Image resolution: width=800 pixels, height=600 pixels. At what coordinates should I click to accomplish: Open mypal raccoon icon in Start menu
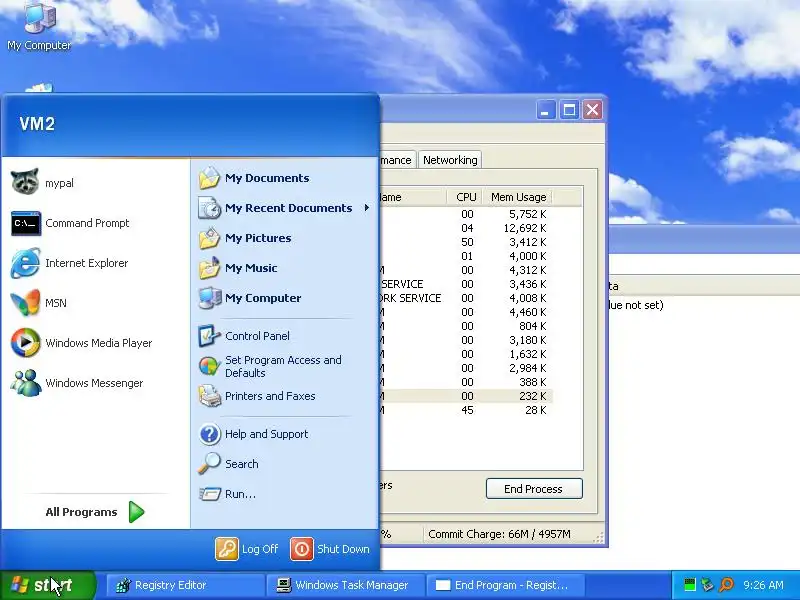tap(25, 182)
